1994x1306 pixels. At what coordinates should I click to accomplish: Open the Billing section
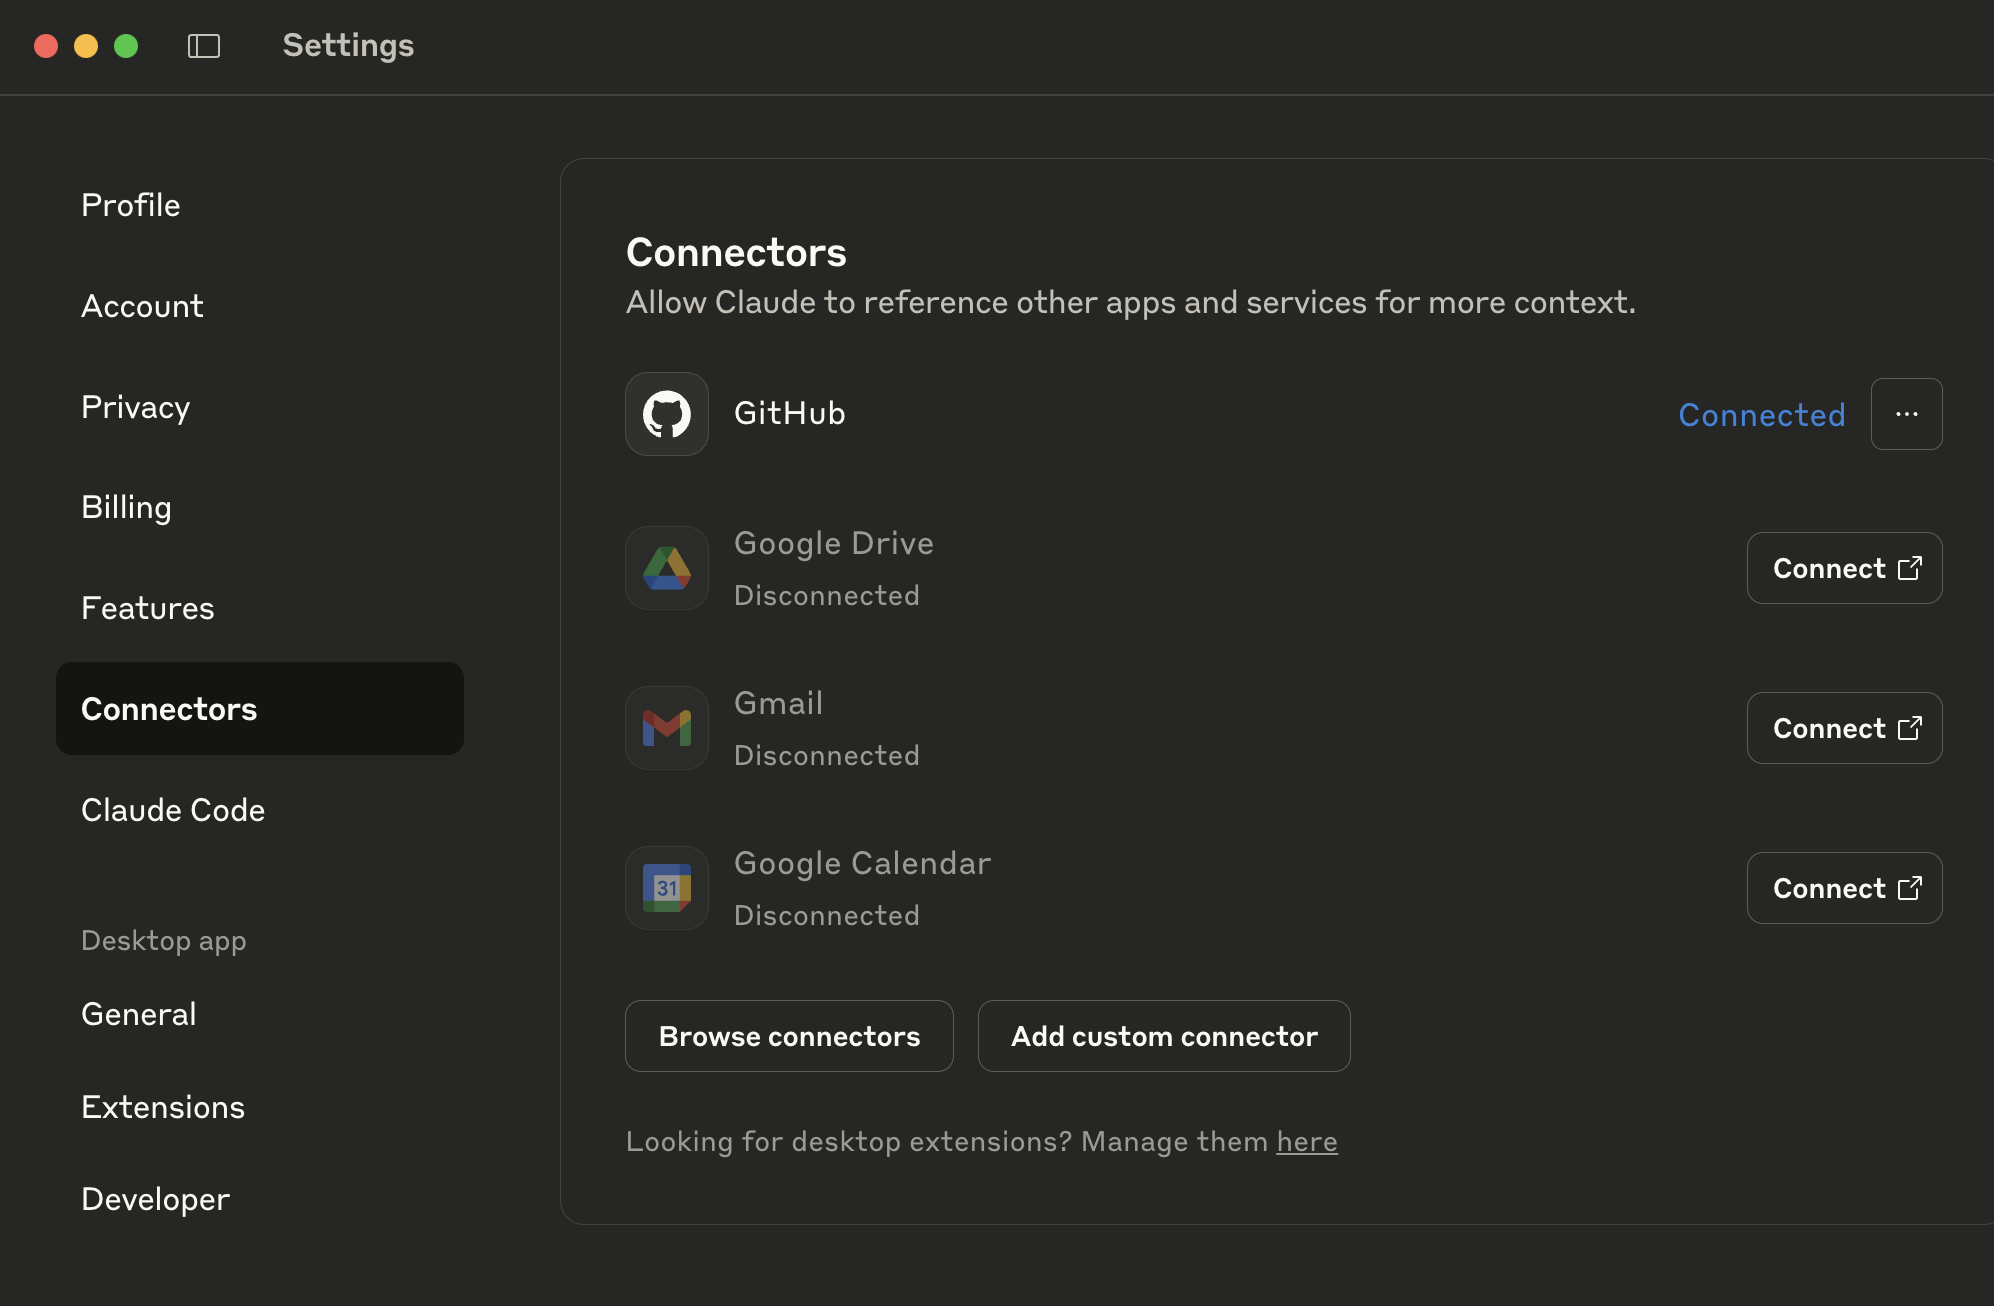pyautogui.click(x=126, y=507)
